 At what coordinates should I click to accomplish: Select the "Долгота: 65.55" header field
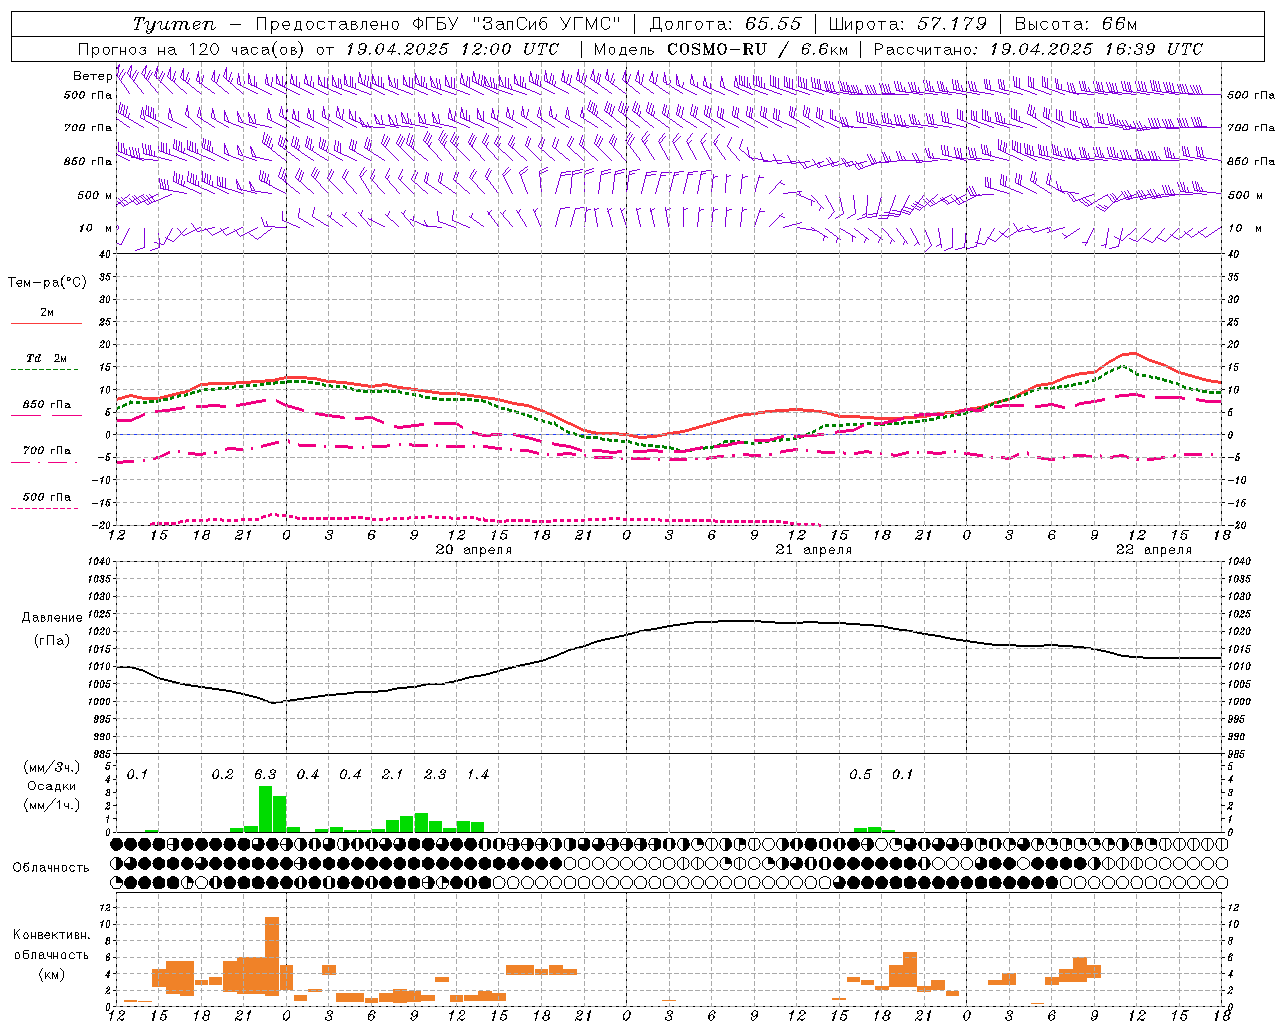pyautogui.click(x=725, y=24)
